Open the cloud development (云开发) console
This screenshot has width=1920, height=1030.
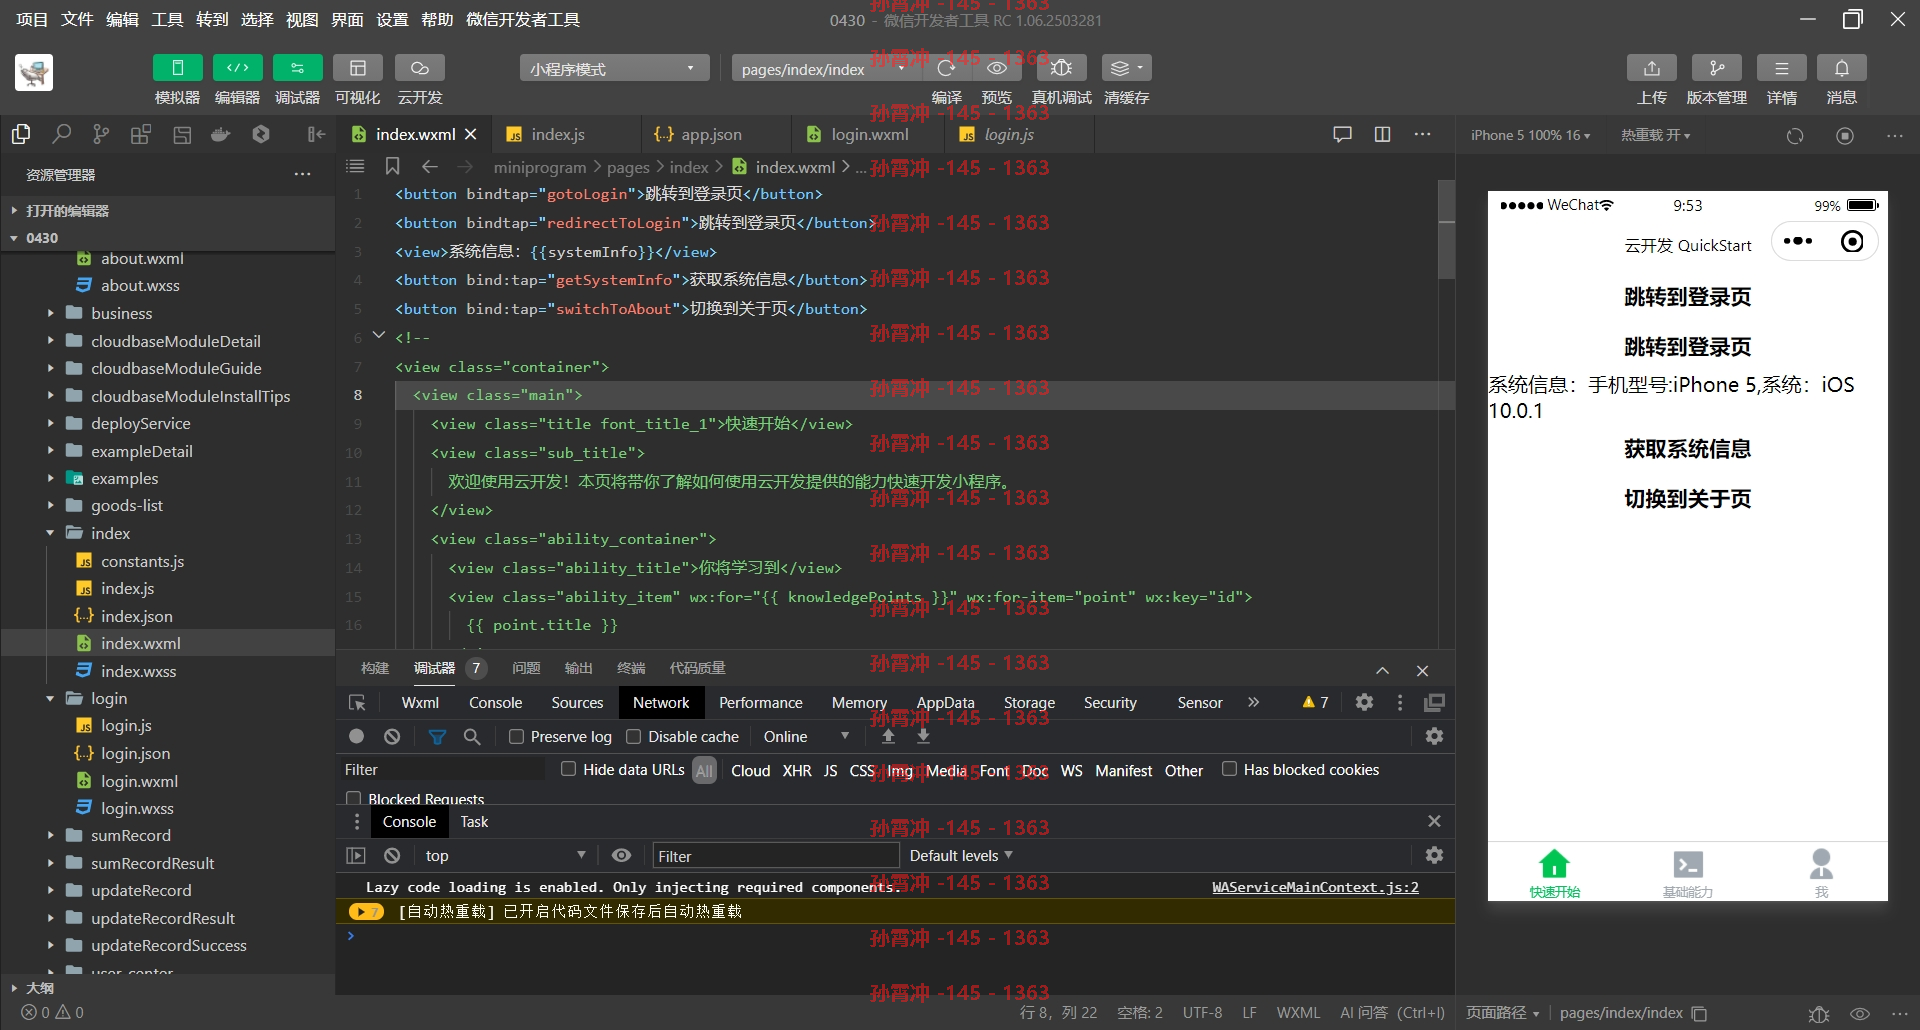coord(419,68)
